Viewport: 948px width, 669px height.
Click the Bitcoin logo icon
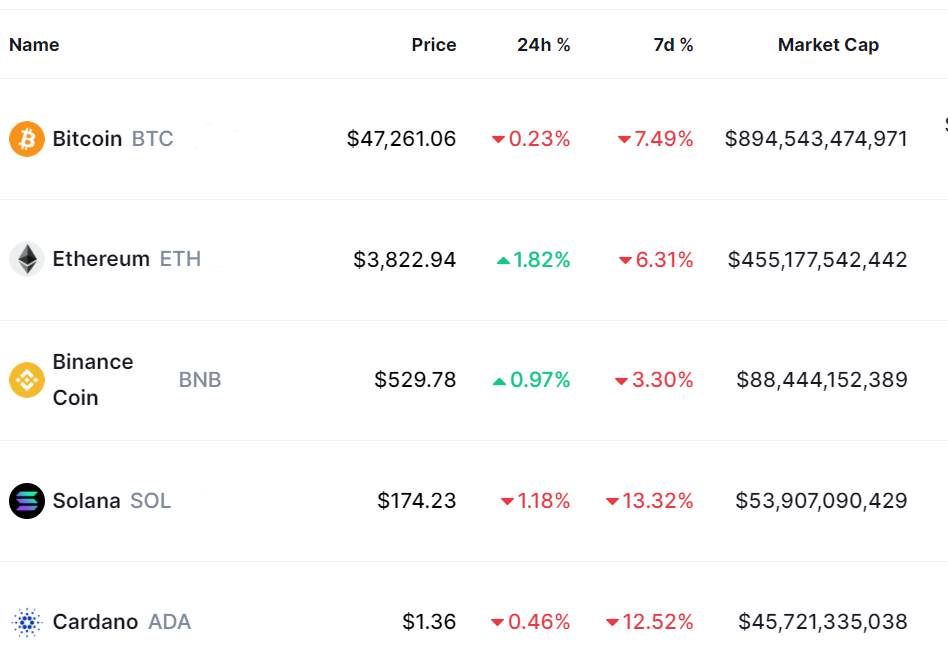click(27, 139)
